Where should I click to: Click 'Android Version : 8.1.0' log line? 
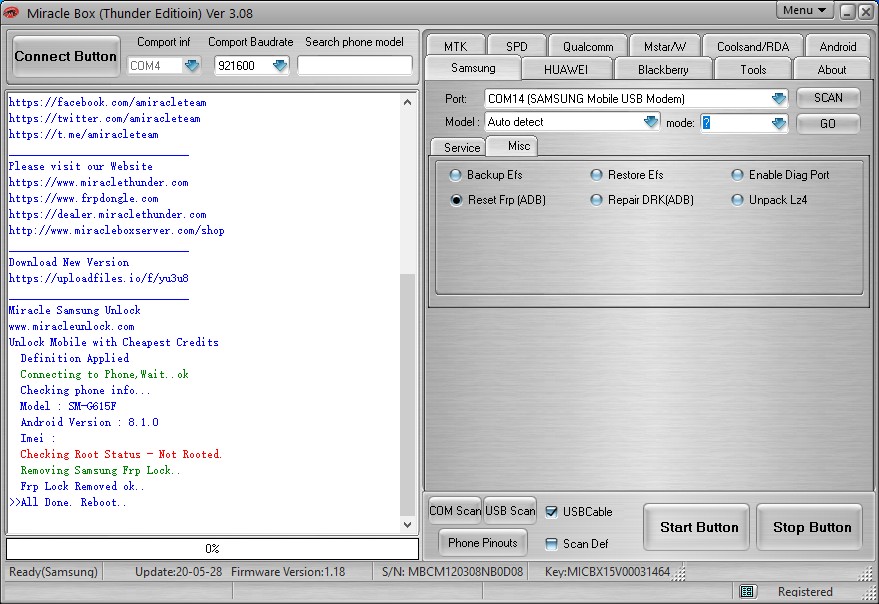tap(90, 422)
